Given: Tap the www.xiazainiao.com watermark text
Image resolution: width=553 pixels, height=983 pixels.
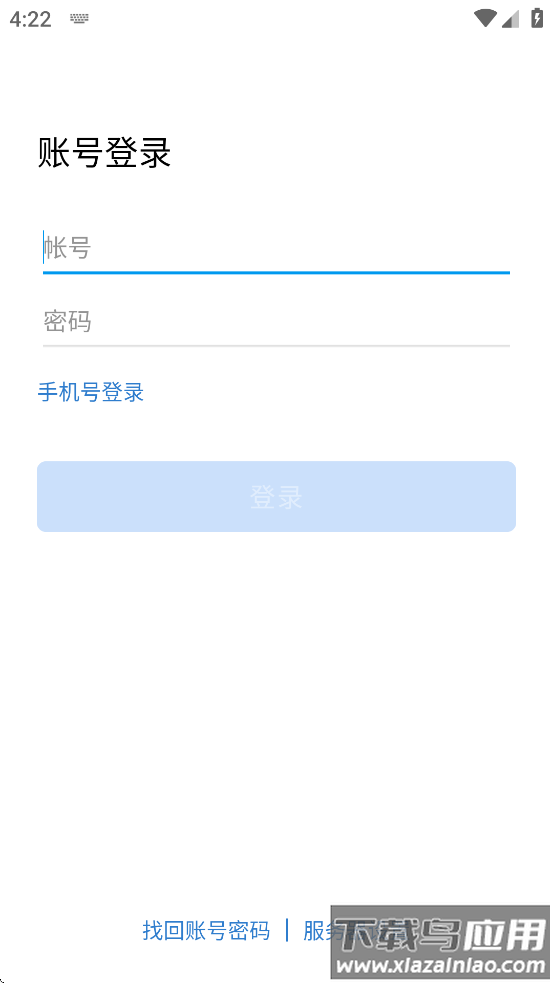Looking at the screenshot, I should click(441, 966).
